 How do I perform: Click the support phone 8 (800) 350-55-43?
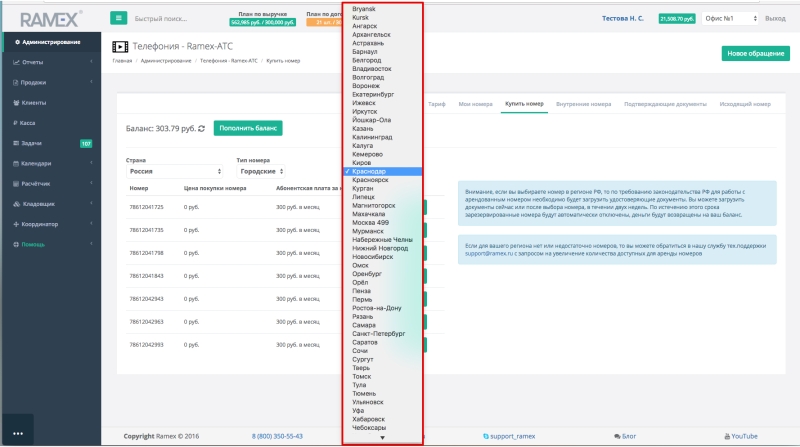pos(277,436)
